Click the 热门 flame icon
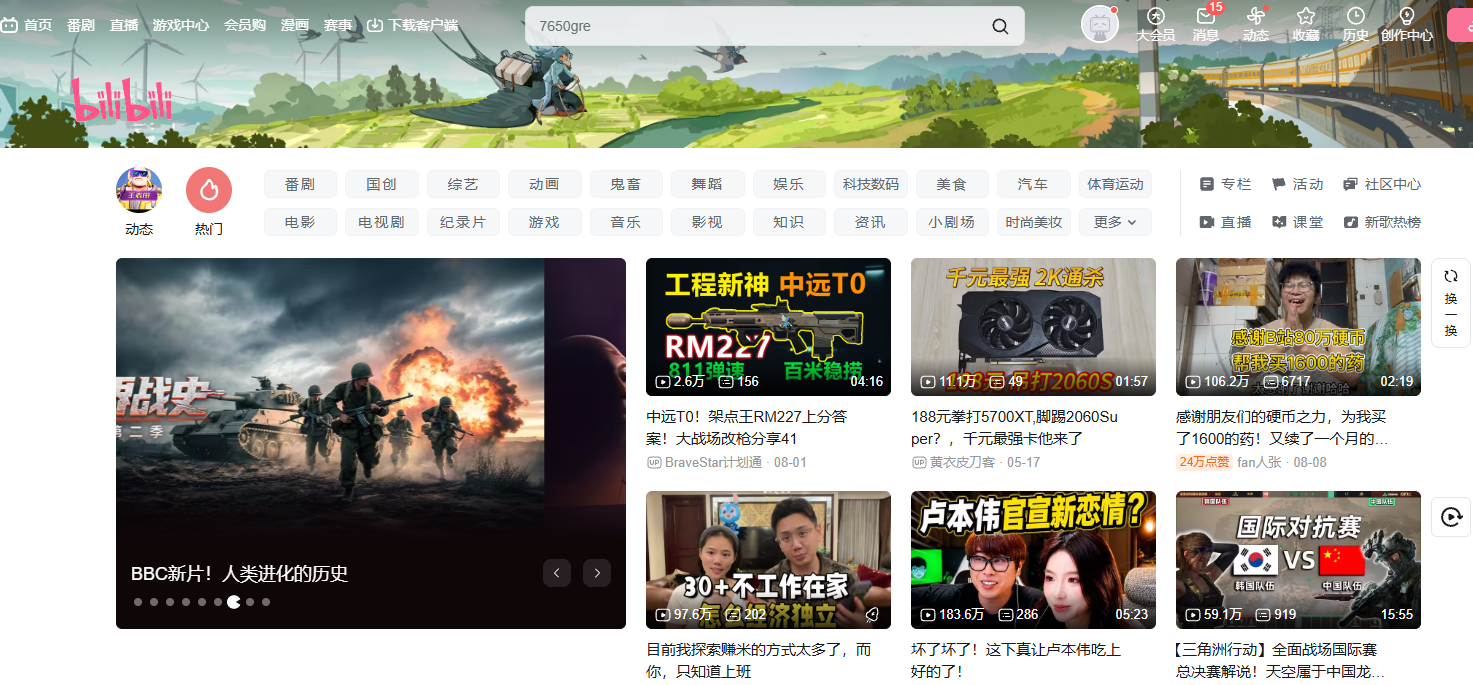Viewport: 1473px width, 685px height. coord(209,190)
